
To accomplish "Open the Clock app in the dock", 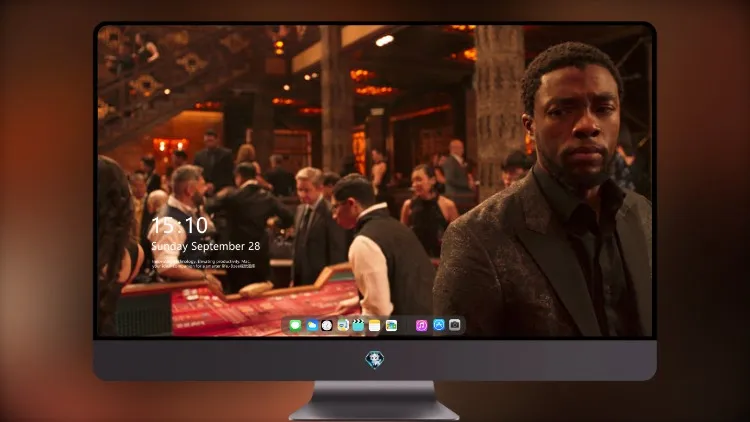I will click(x=327, y=325).
